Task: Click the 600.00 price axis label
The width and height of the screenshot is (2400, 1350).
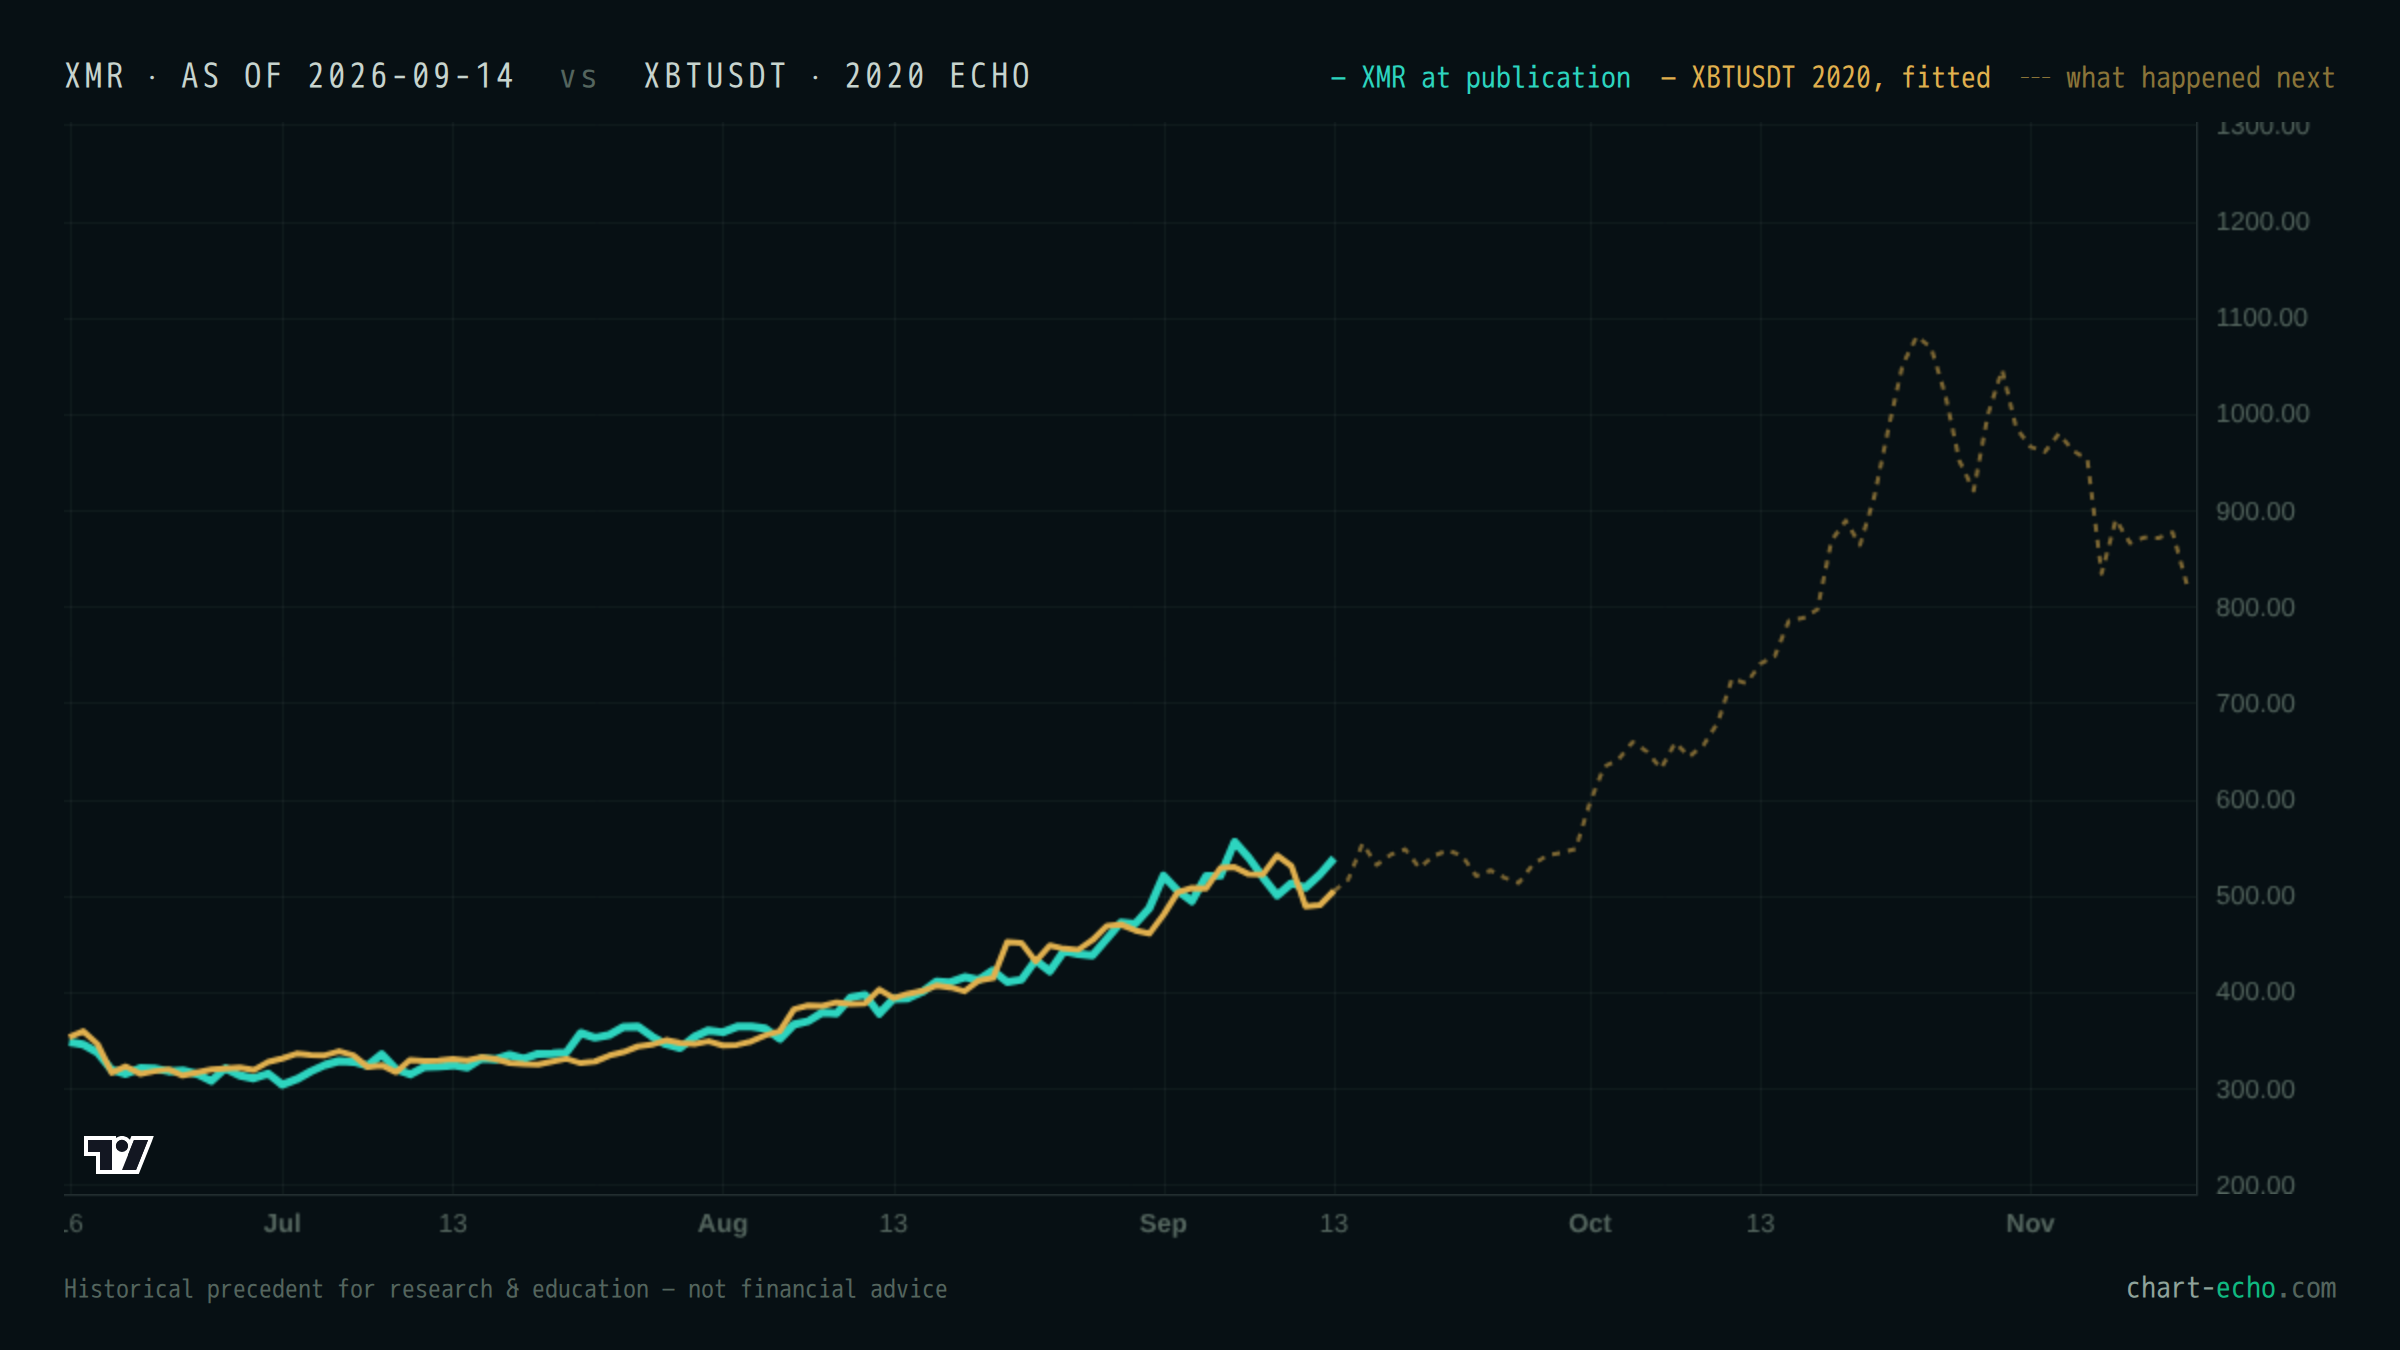Action: coord(2255,800)
